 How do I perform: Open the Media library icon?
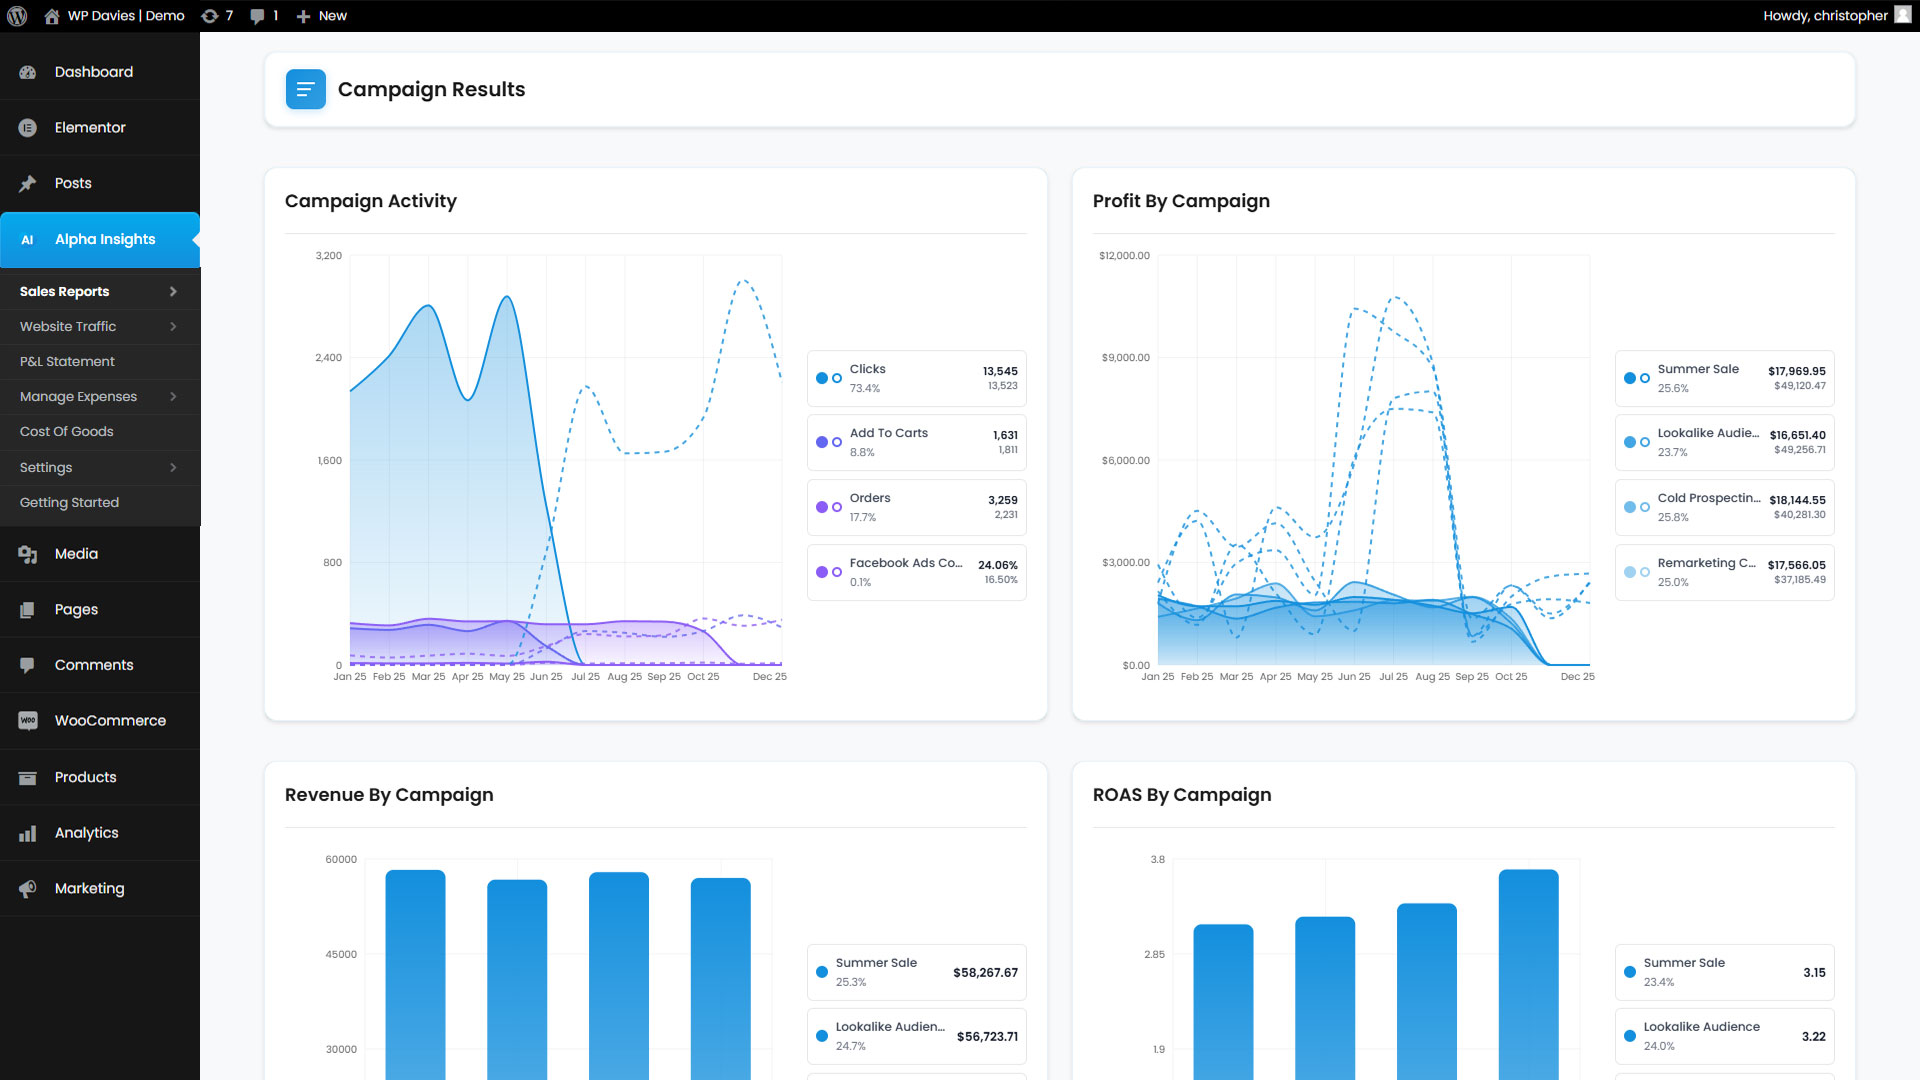point(28,554)
